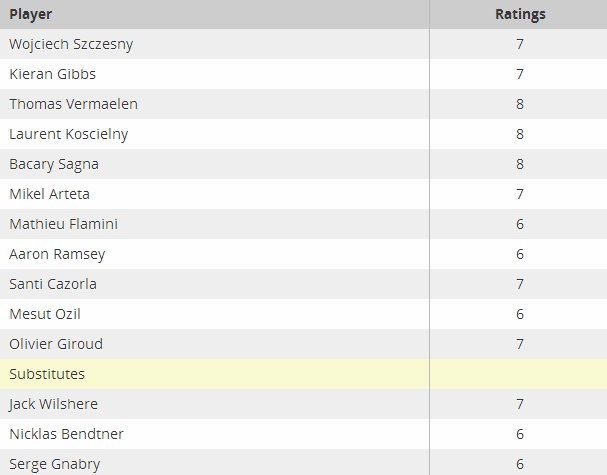Click Mesut Ozil's rating value
Viewport: 607px width, 475px height.
[520, 314]
